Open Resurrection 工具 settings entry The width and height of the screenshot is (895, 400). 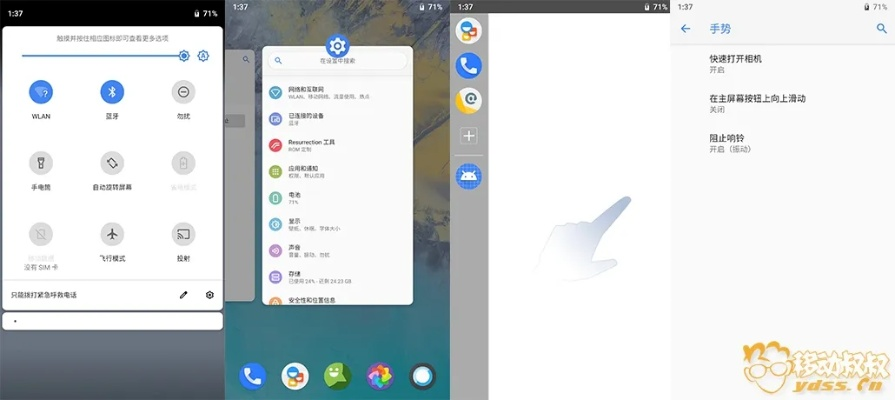(x=337, y=145)
